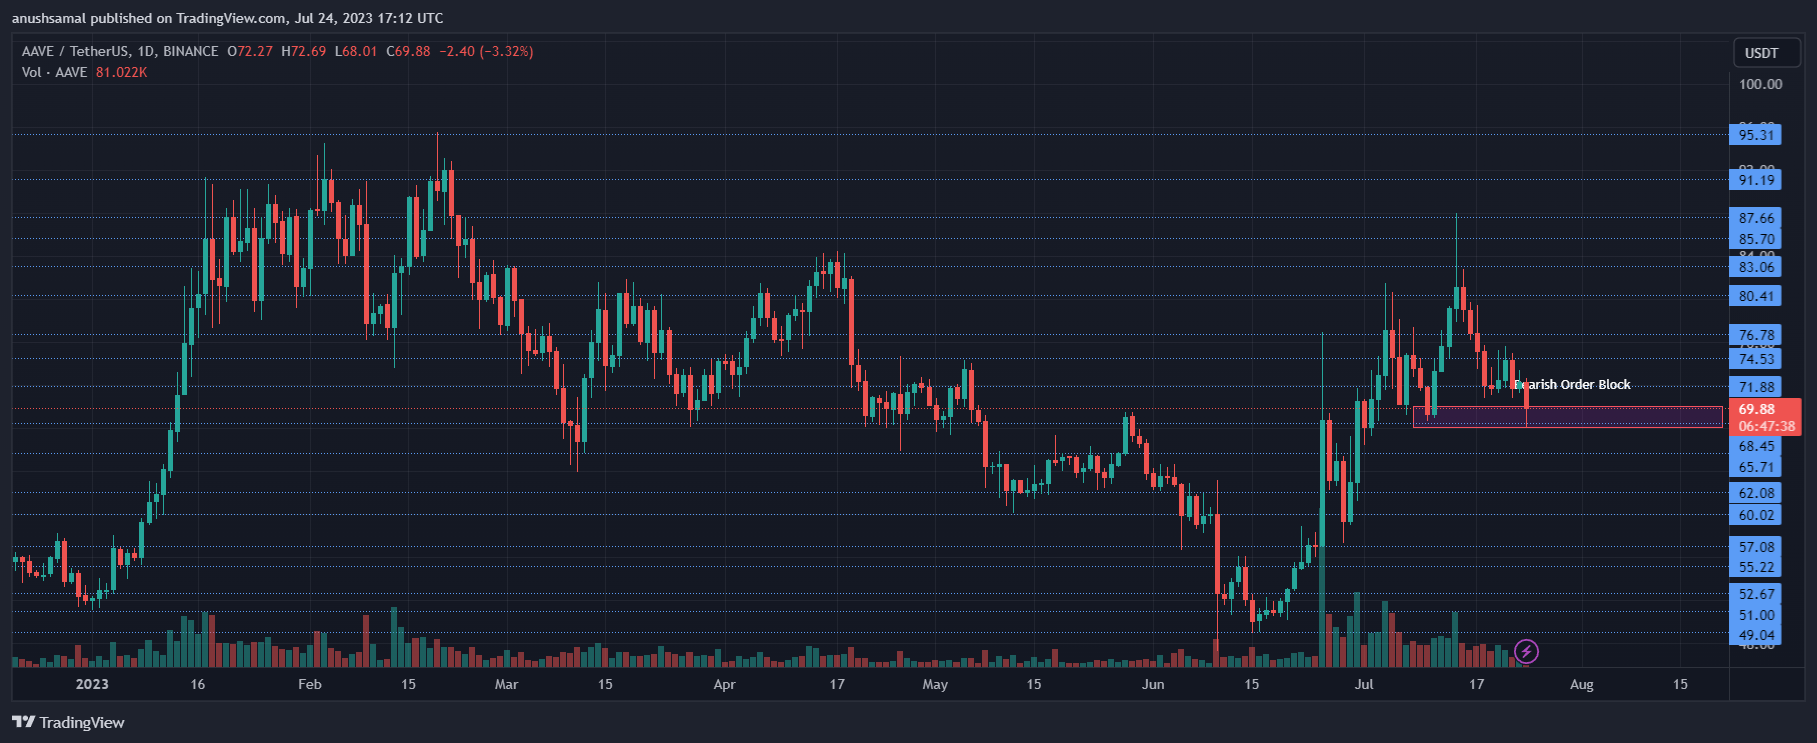Viewport: 1817px width, 743px height.
Task: Select the Vol · AAVE indicator legend
Action: 55,72
